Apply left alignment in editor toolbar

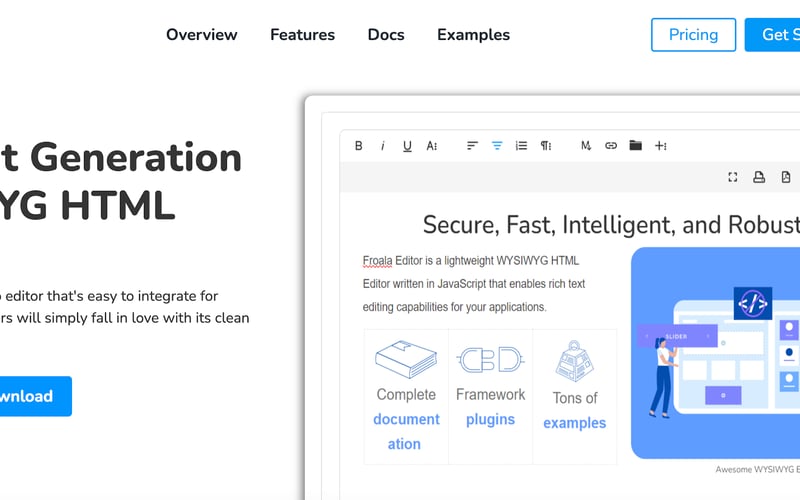pos(472,146)
